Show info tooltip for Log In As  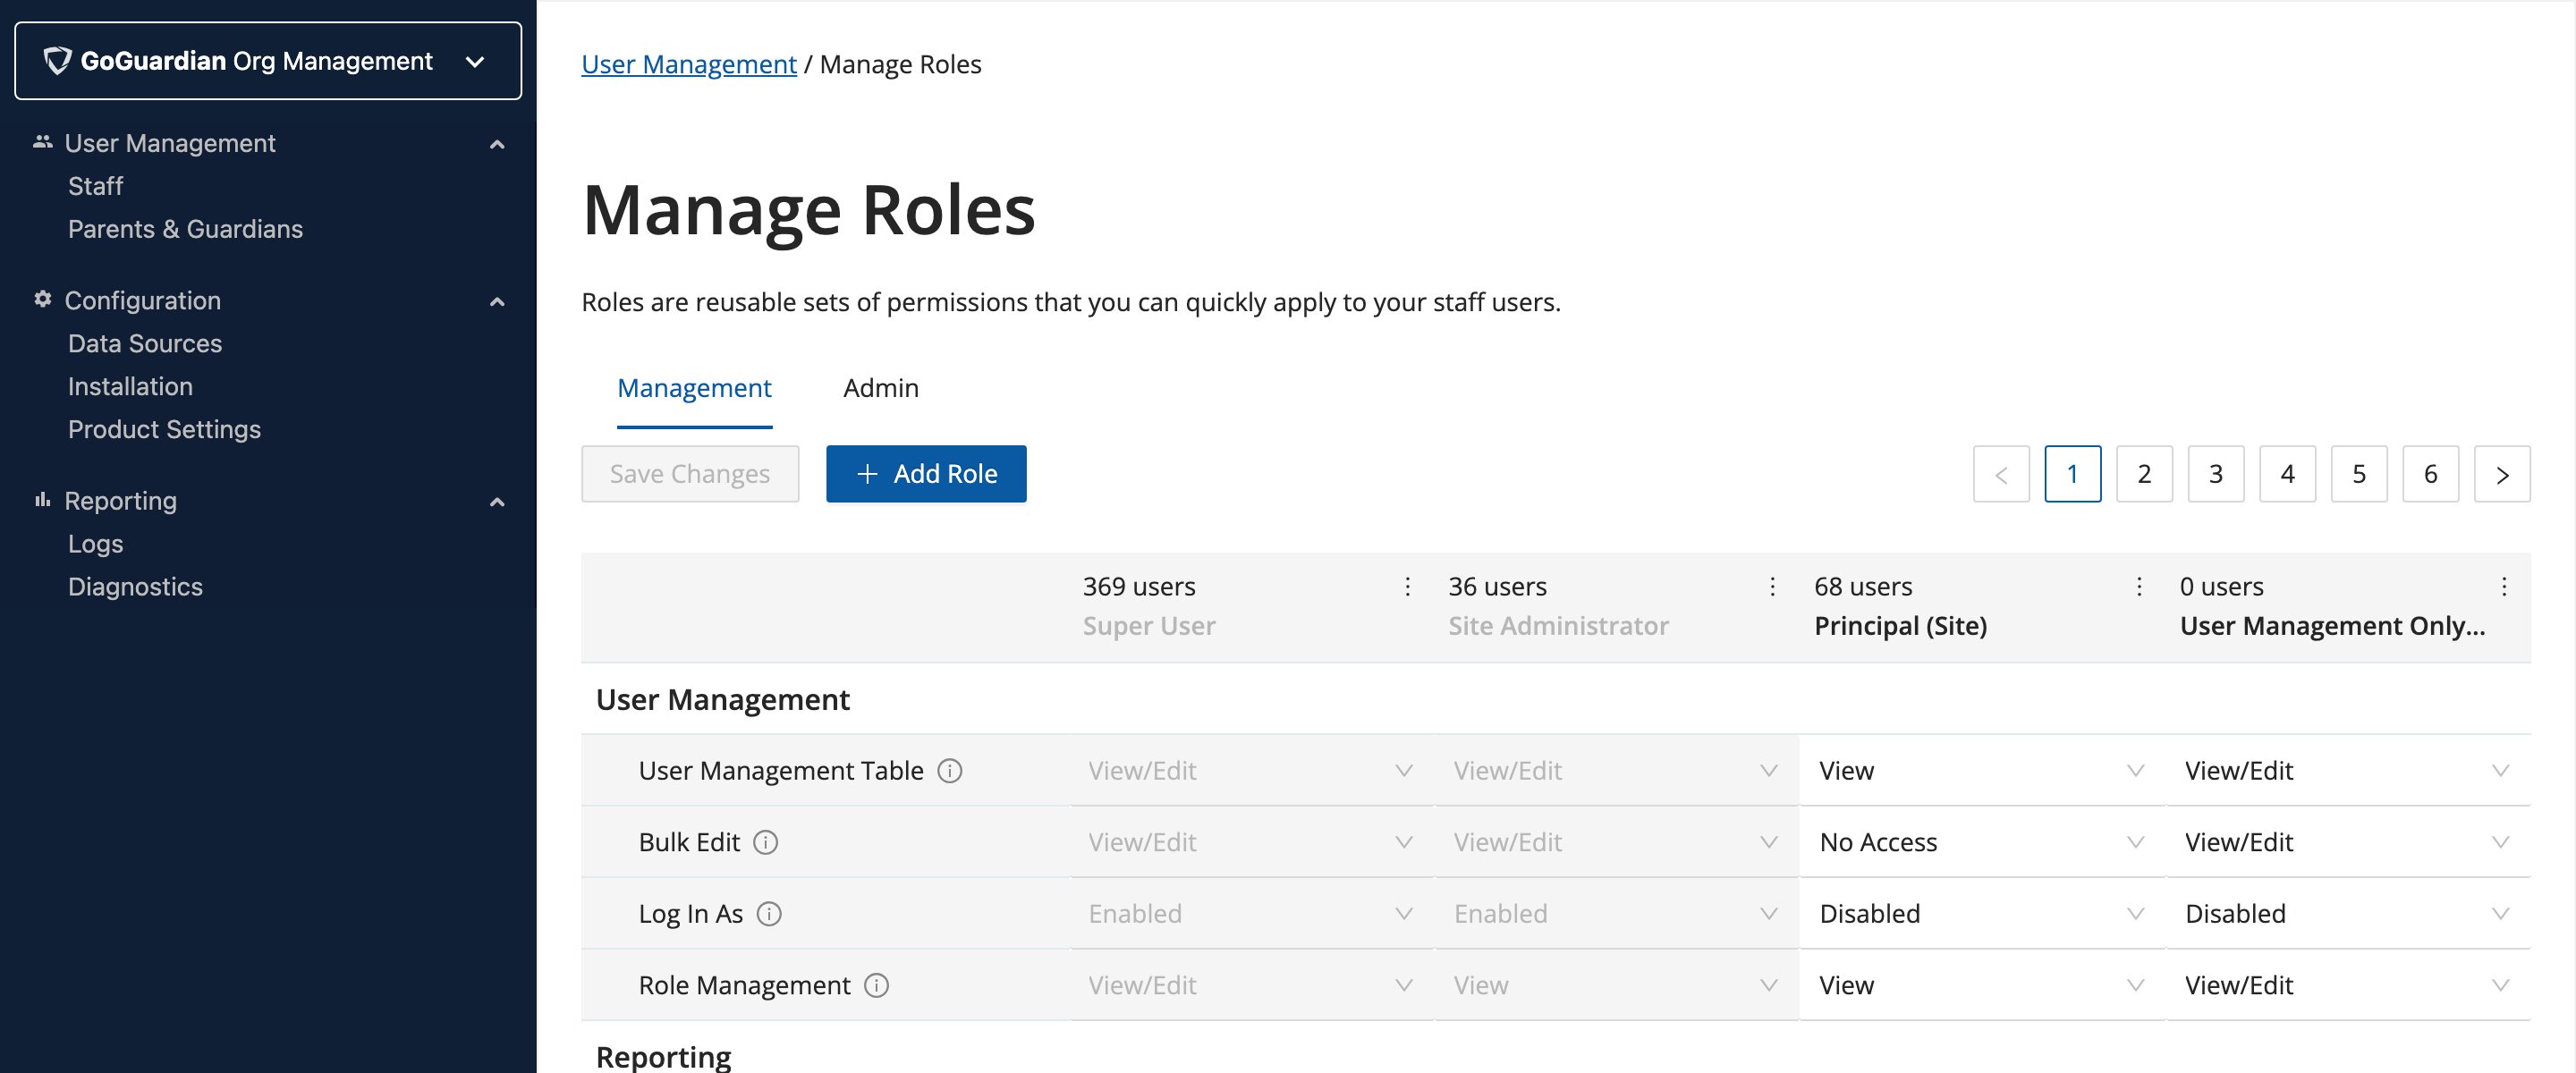769,914
